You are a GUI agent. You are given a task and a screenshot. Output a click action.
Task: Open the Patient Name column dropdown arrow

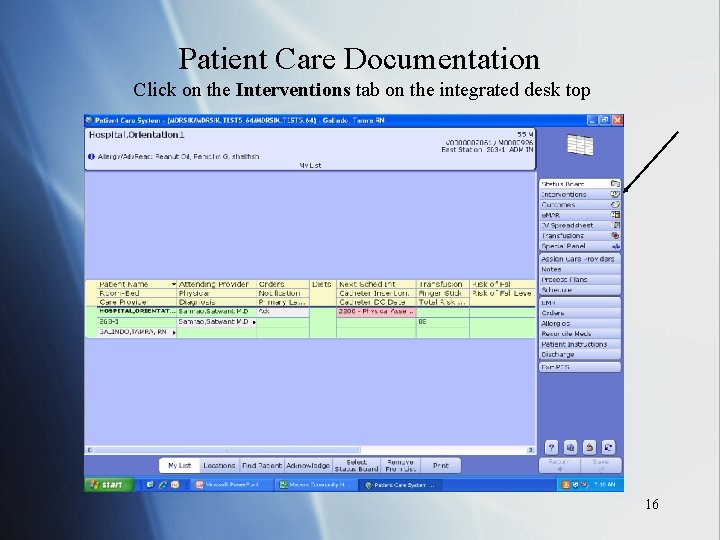[174, 284]
